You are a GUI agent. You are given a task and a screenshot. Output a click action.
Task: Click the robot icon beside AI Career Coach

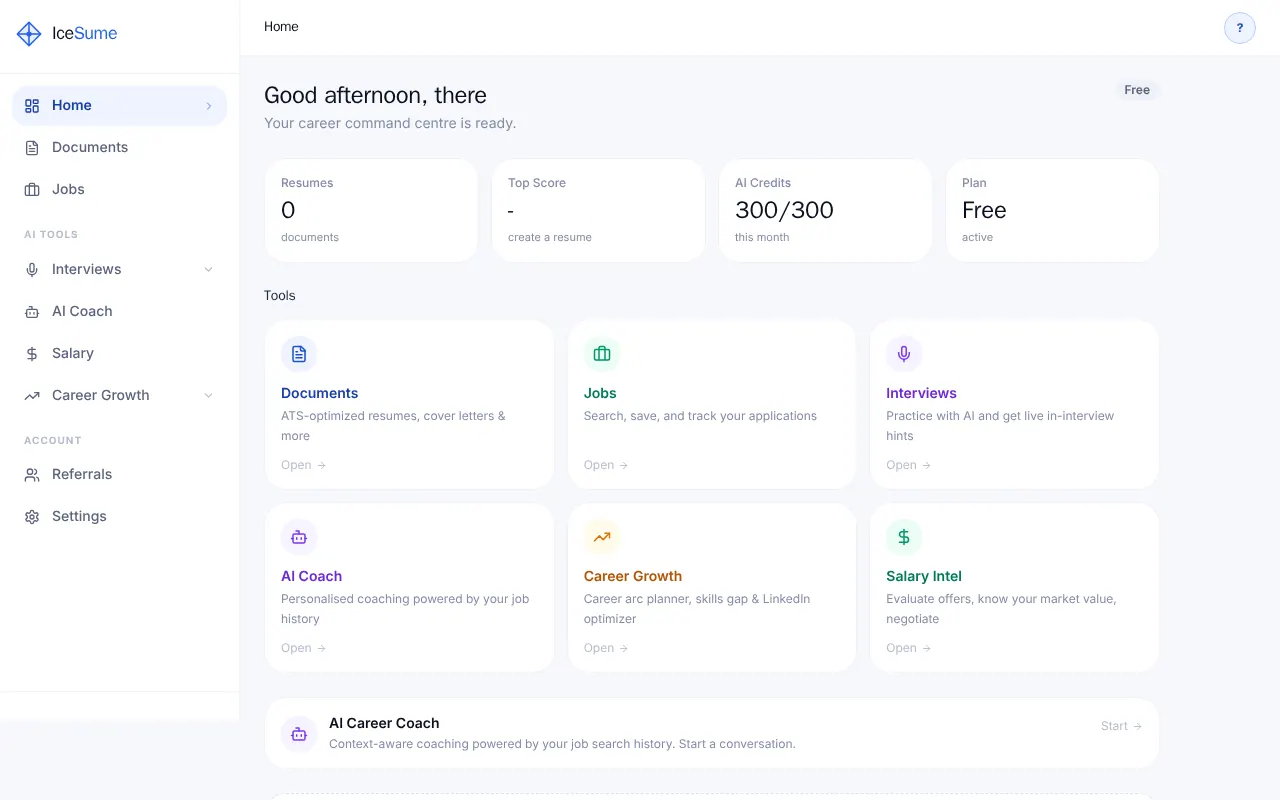click(x=299, y=734)
